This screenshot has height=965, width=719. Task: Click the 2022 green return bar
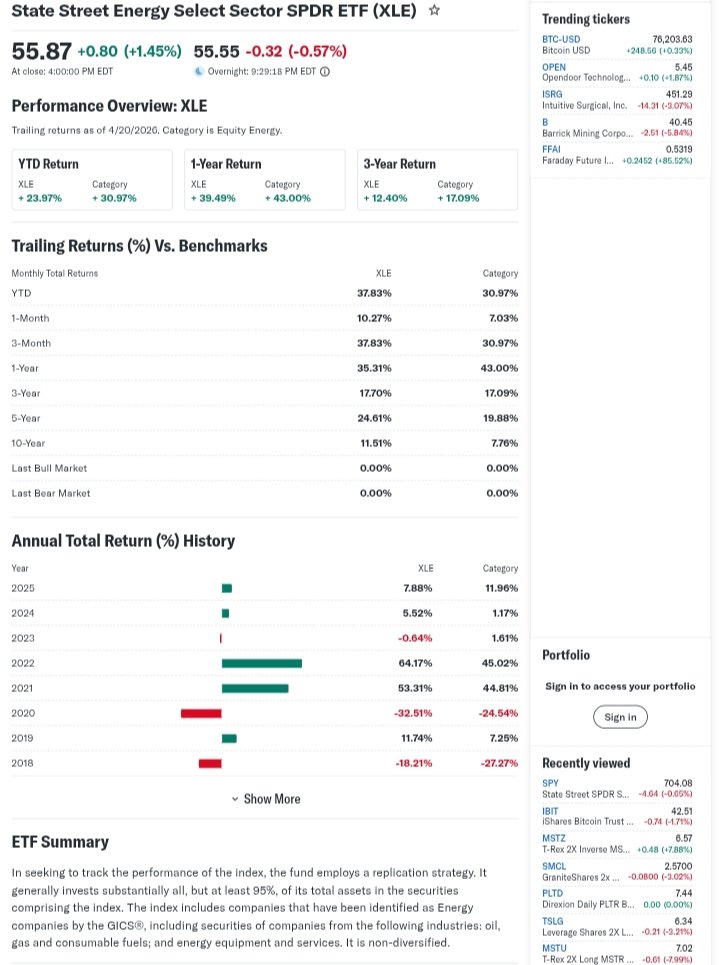261,663
